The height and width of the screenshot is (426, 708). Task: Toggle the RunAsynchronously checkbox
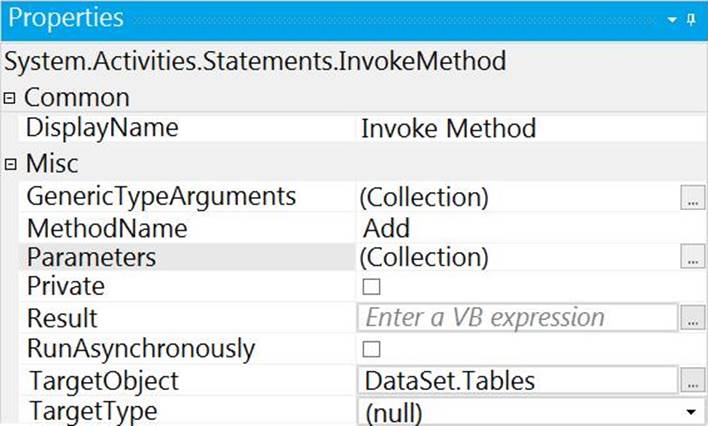pyautogui.click(x=372, y=349)
